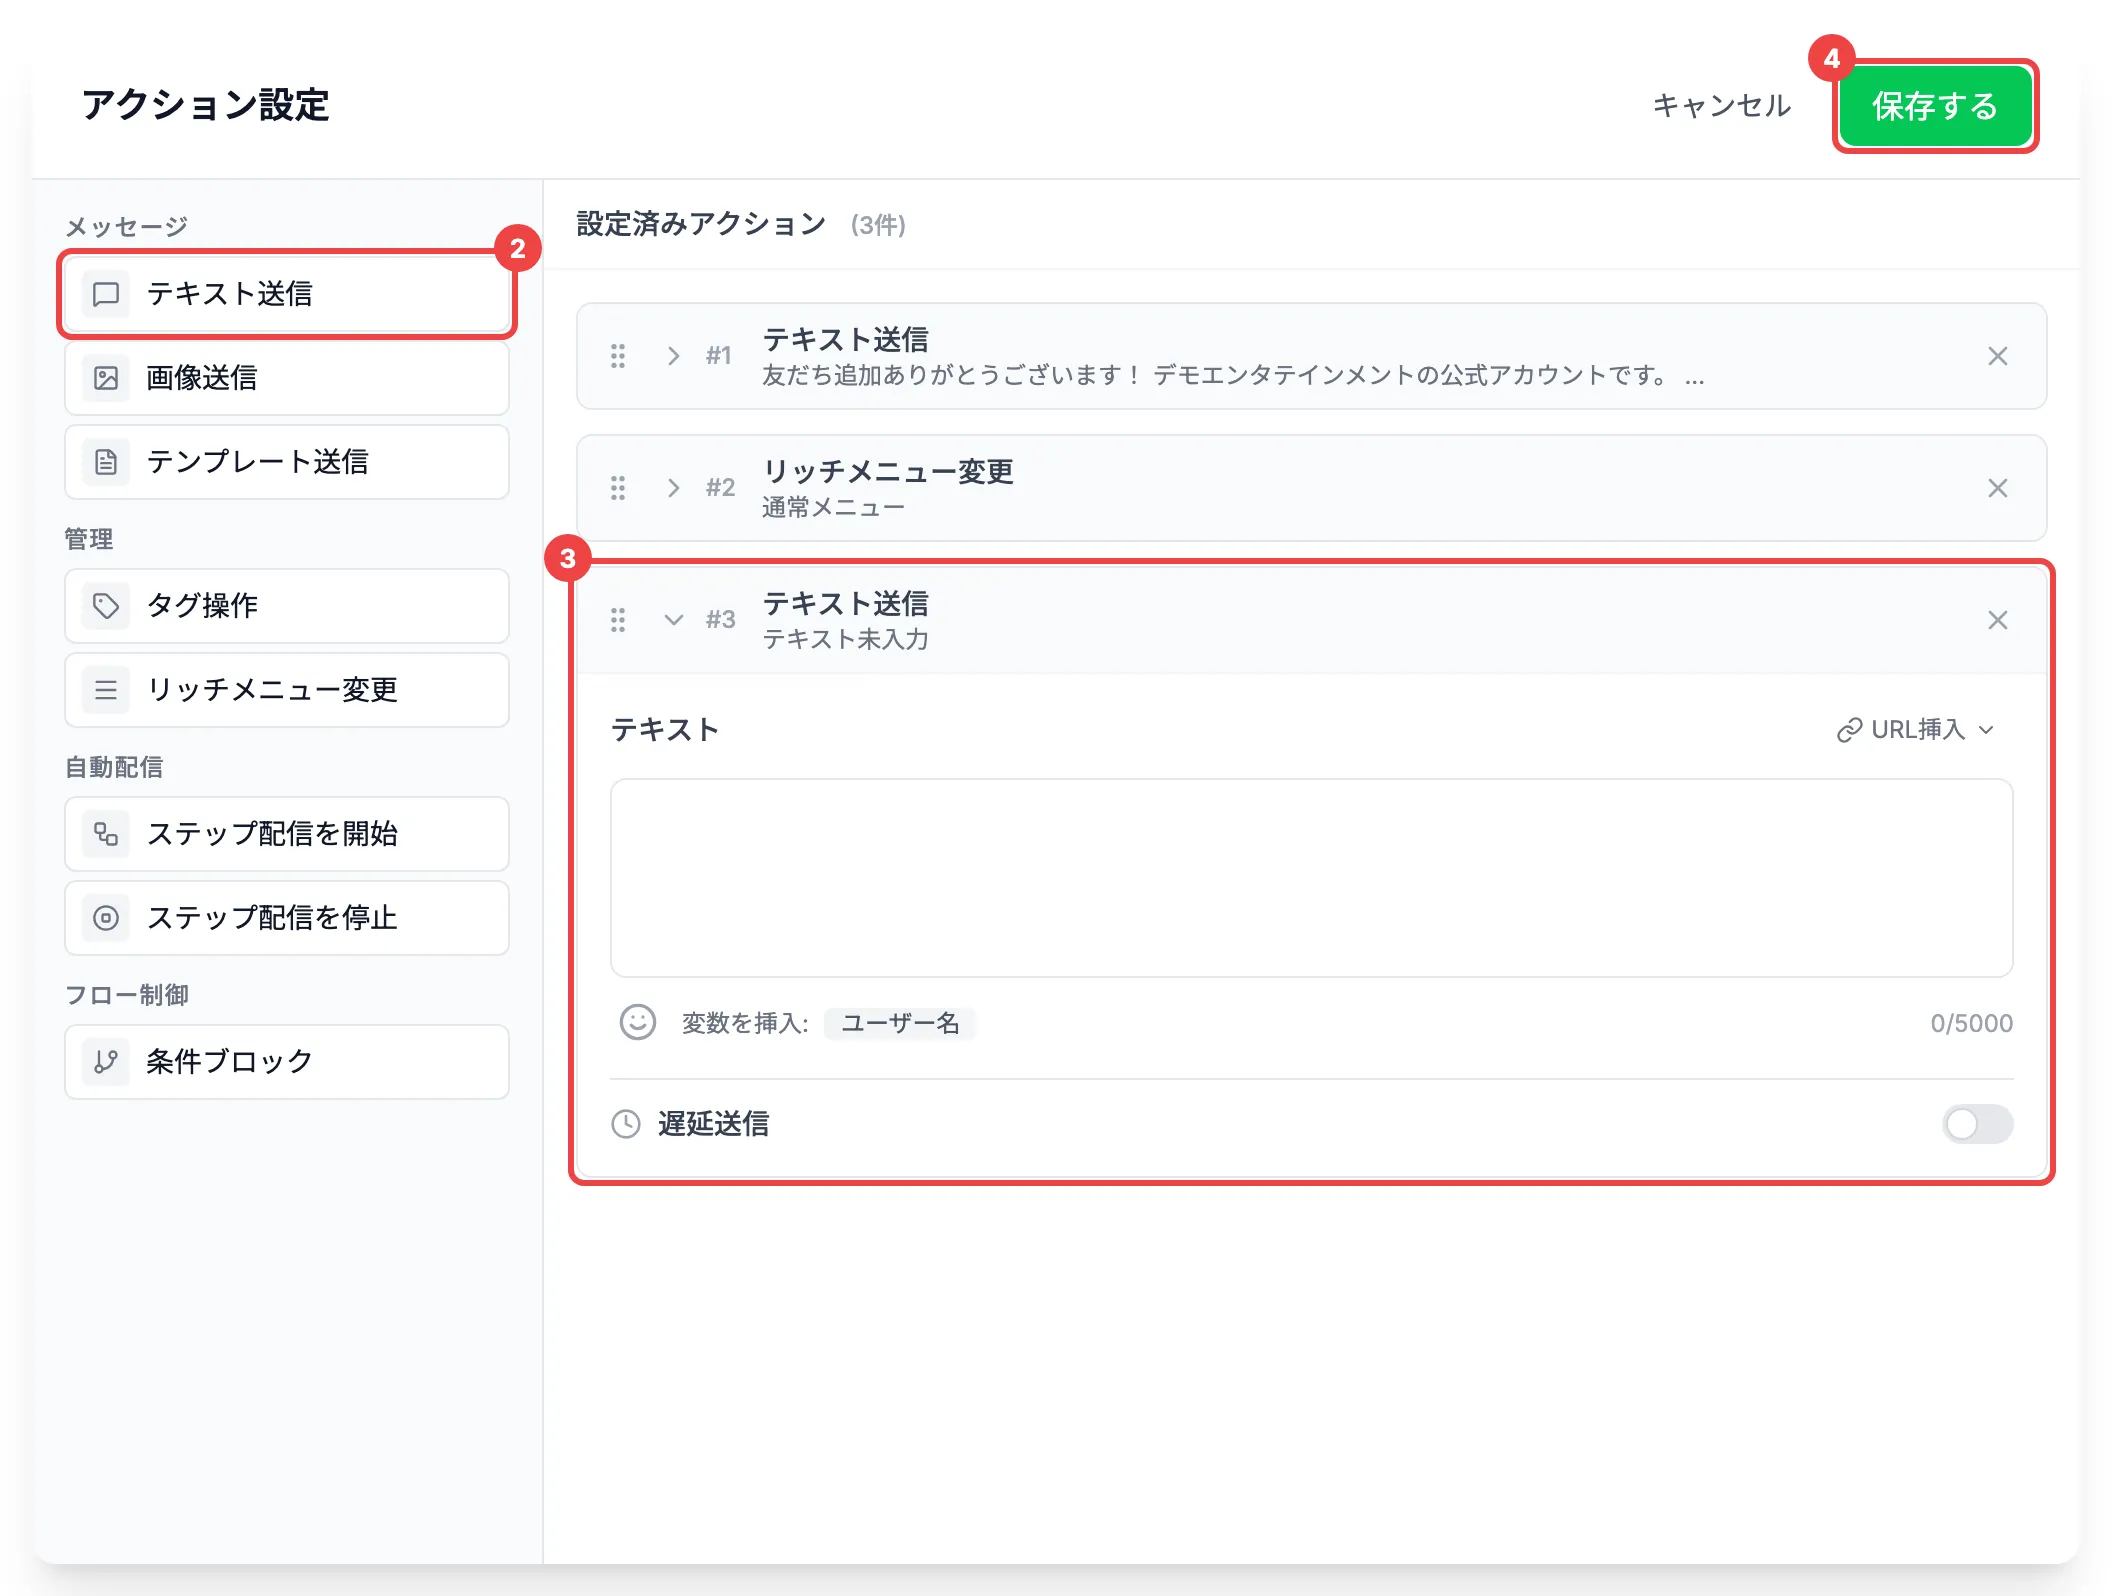
Task: Grab the drag handle of action #2
Action: coord(618,488)
